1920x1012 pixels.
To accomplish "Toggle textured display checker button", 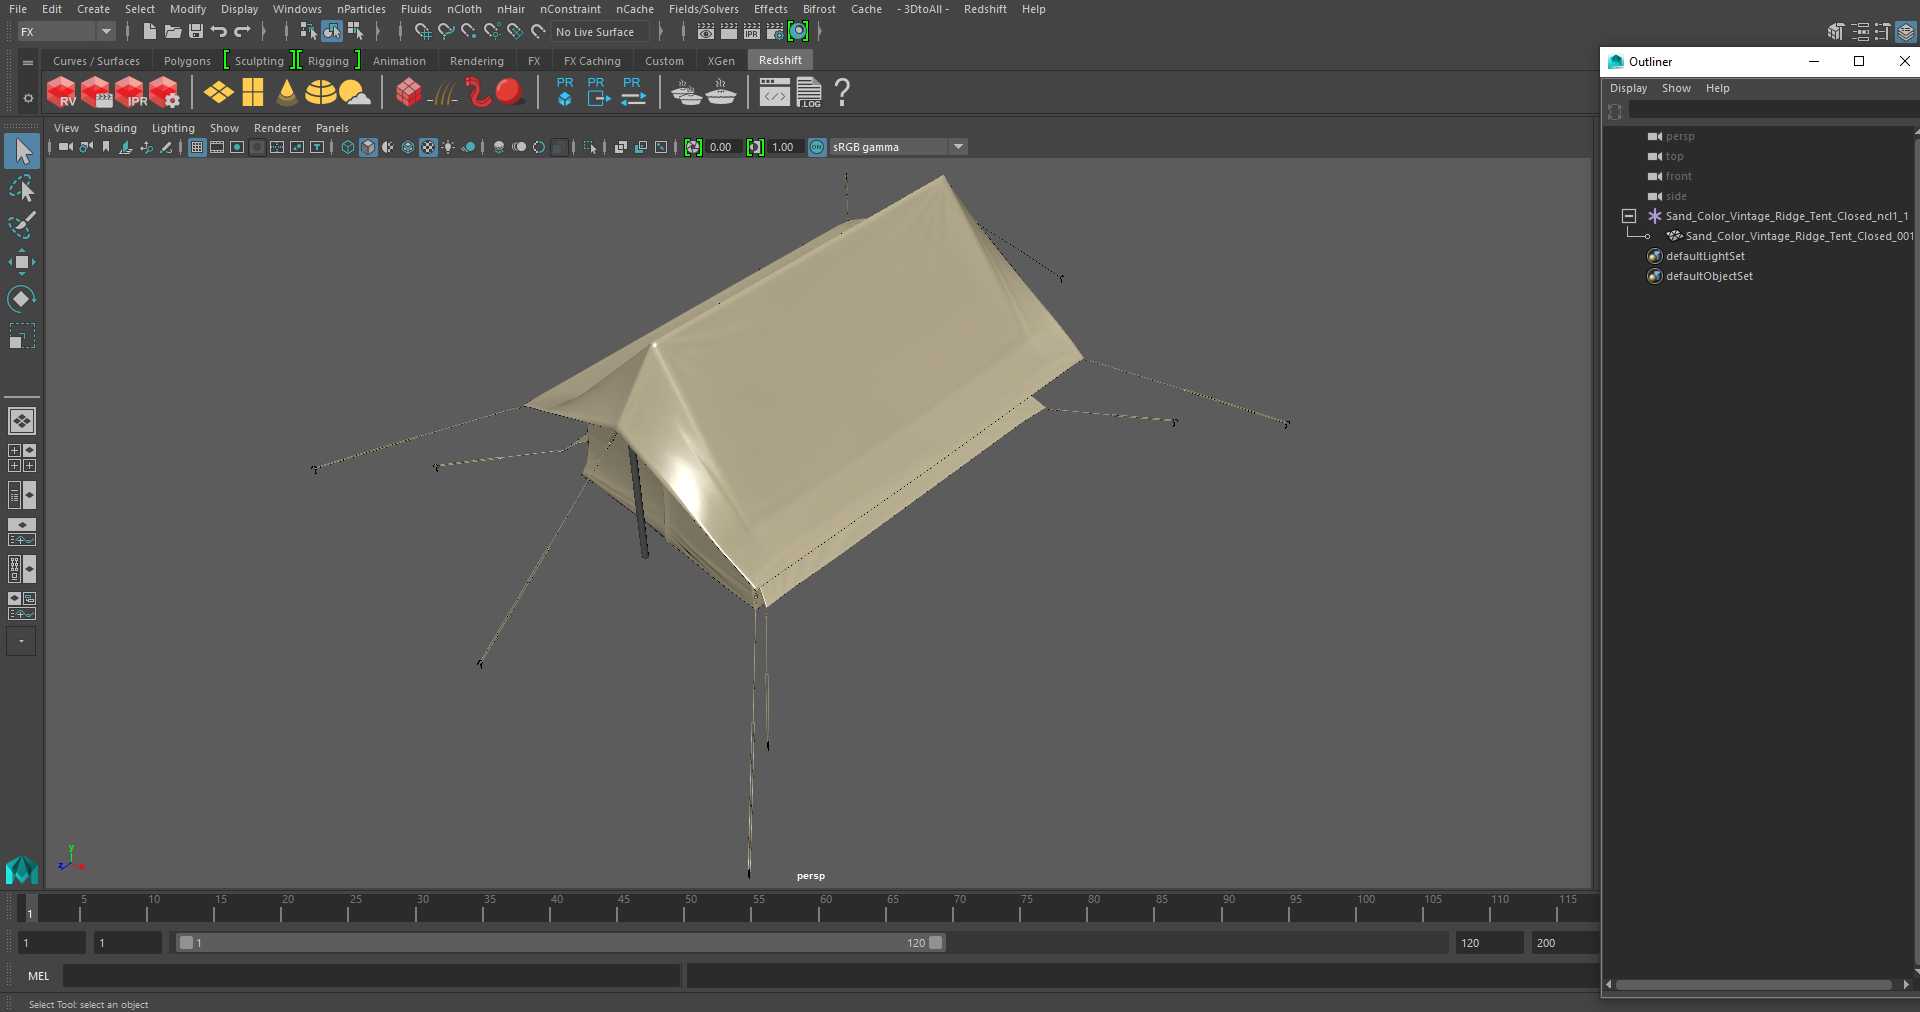I will [x=428, y=147].
